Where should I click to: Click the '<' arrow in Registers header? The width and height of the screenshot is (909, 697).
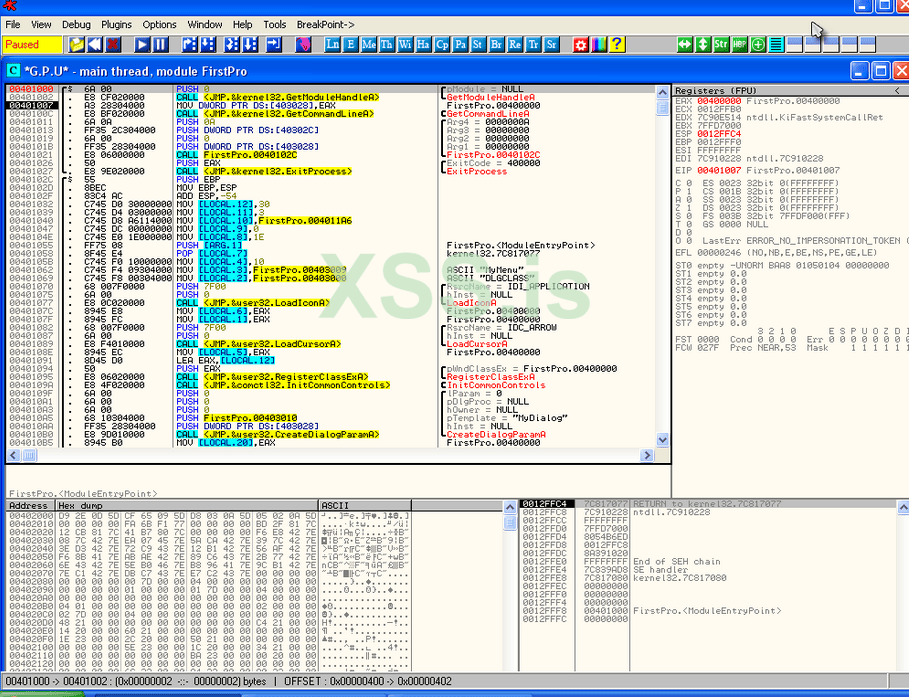point(897,91)
